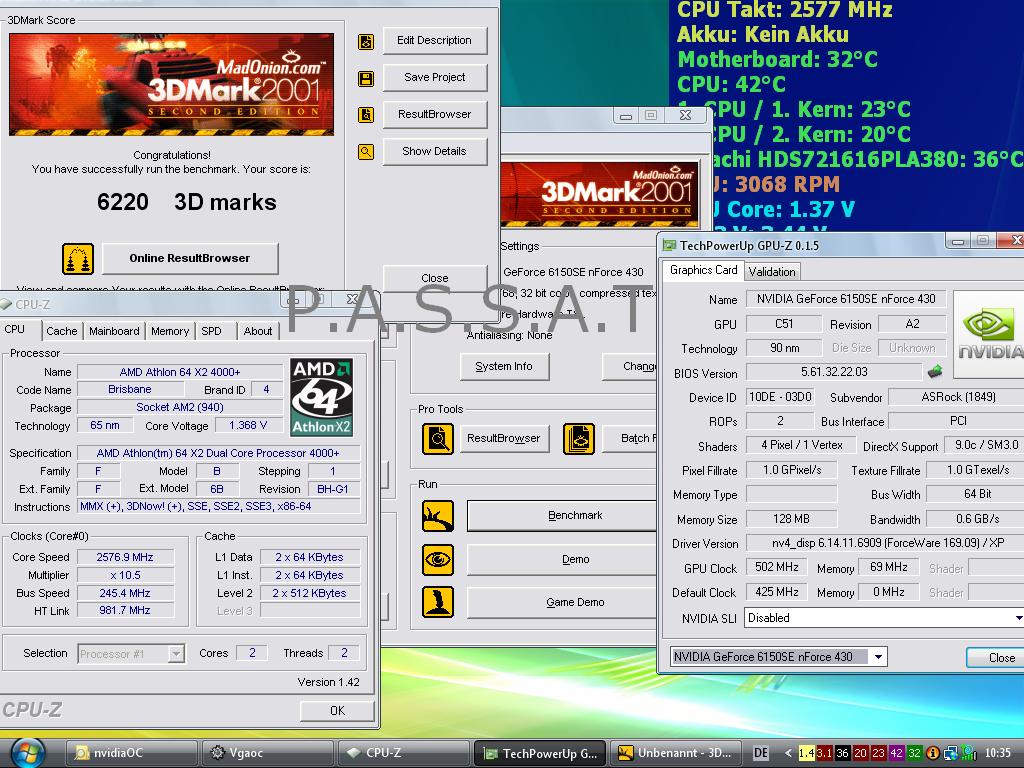Click the GPU Name field in GPU-Z

coord(846,299)
